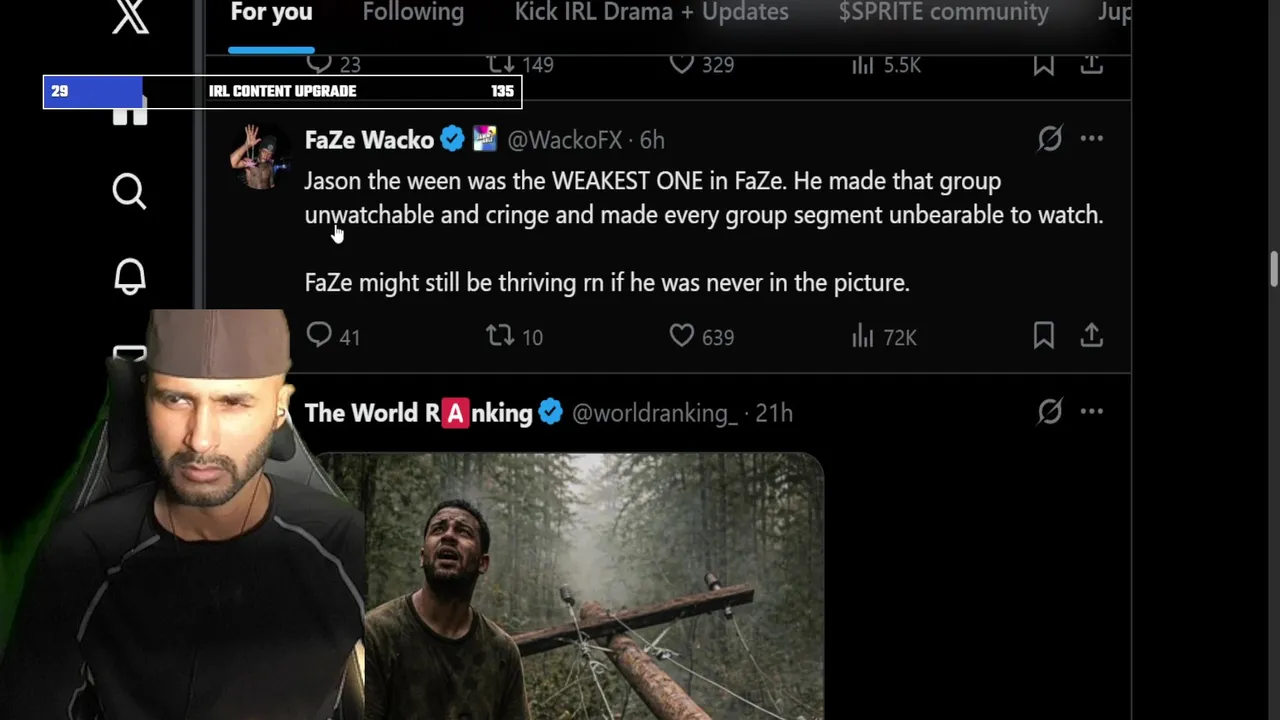Open more options on World Ranking post
The width and height of the screenshot is (1280, 720).
[1091, 411]
